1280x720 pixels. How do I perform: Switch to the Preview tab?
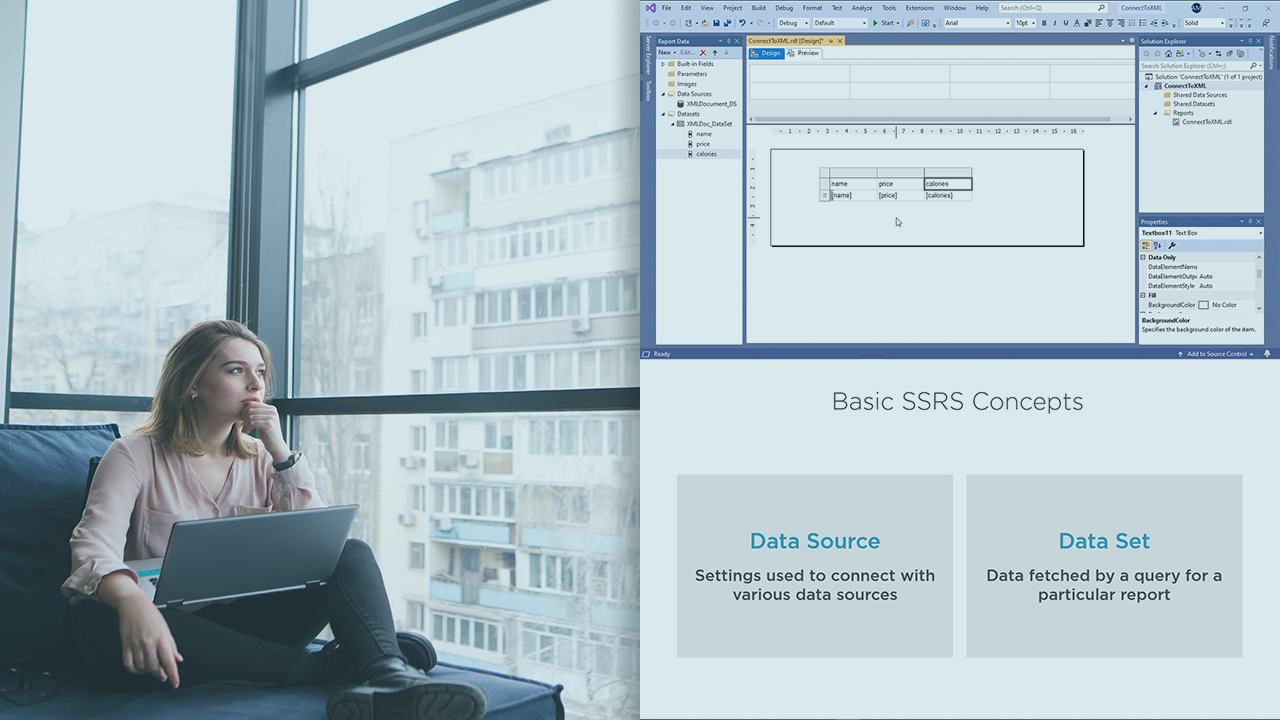coord(804,53)
